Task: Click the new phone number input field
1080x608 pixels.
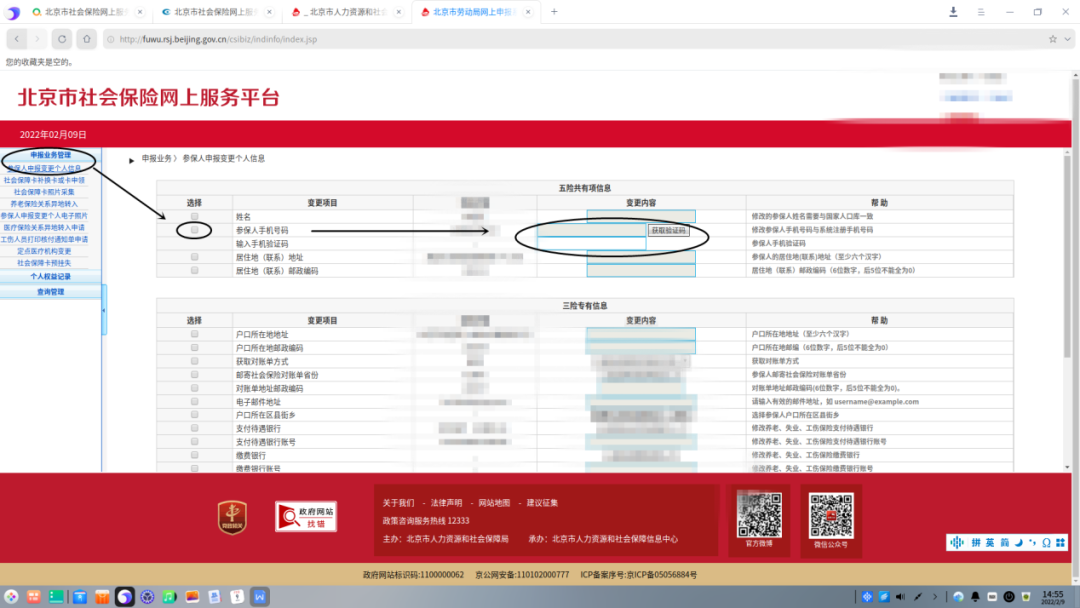Action: coord(592,230)
